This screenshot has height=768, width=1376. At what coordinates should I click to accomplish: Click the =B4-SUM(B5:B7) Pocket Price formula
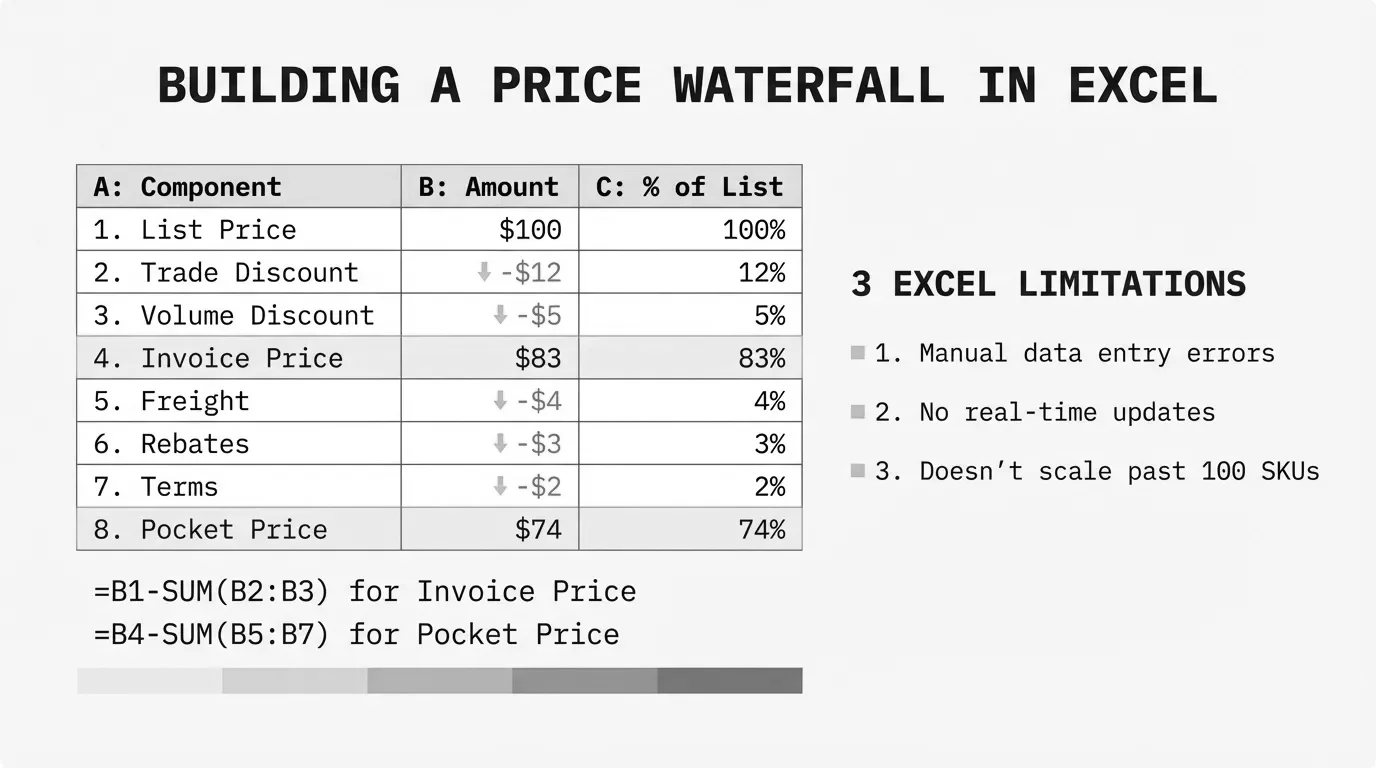point(357,634)
